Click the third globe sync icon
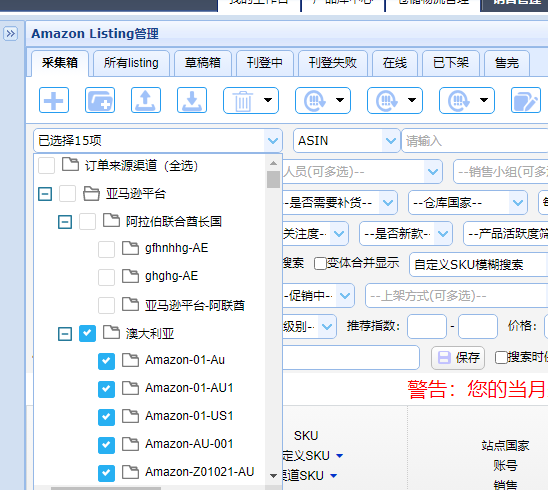Screen dimensions: 548x490 459,101
